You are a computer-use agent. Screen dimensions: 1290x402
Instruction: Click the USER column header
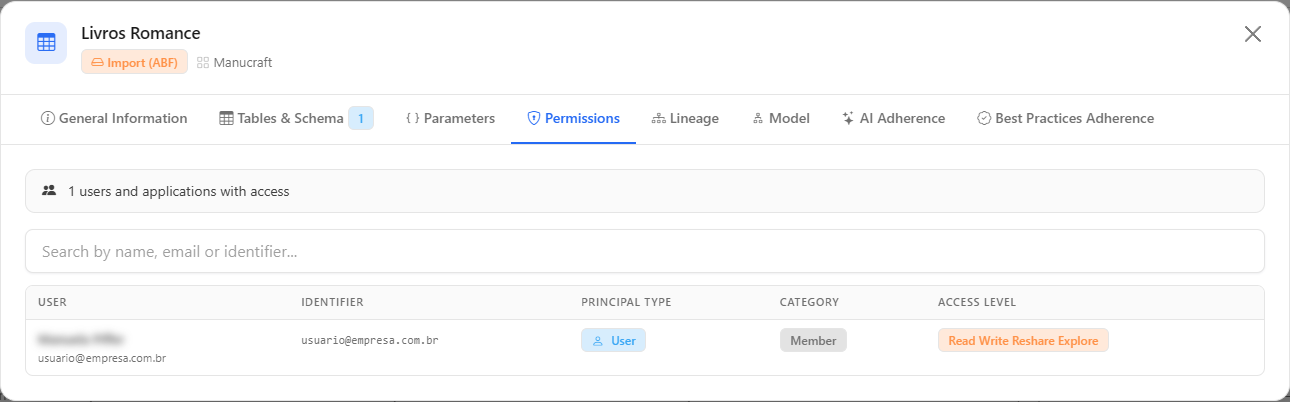52,302
